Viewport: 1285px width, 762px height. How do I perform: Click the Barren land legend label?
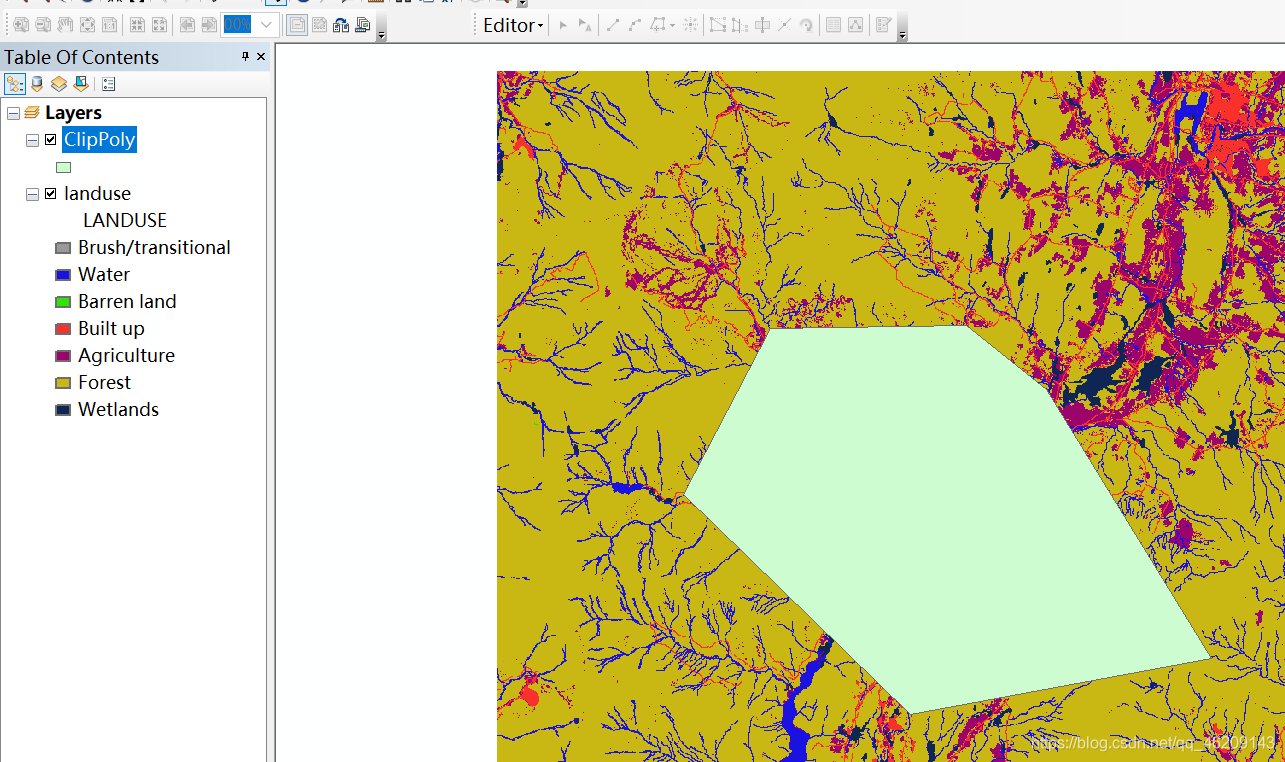pyautogui.click(x=127, y=302)
